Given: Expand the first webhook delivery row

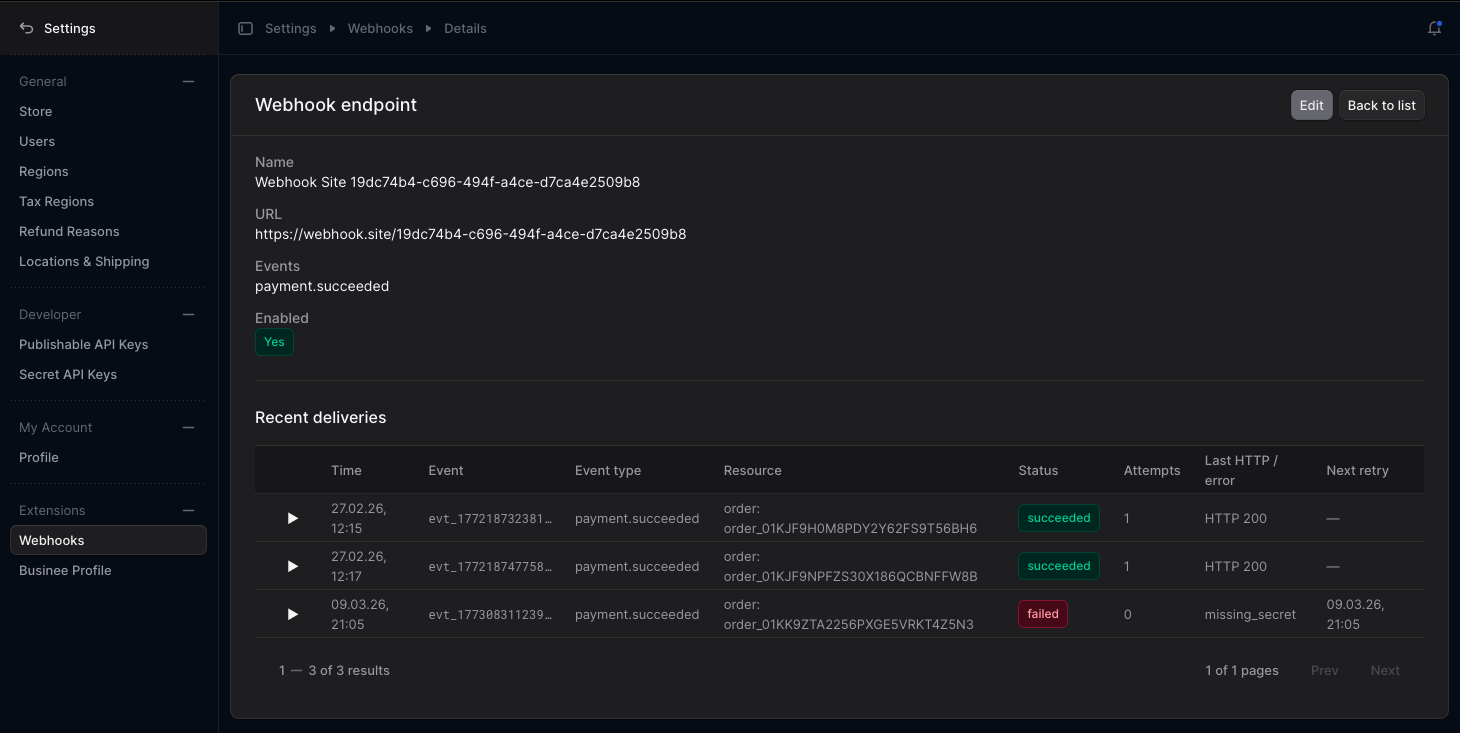Looking at the screenshot, I should pos(292,518).
